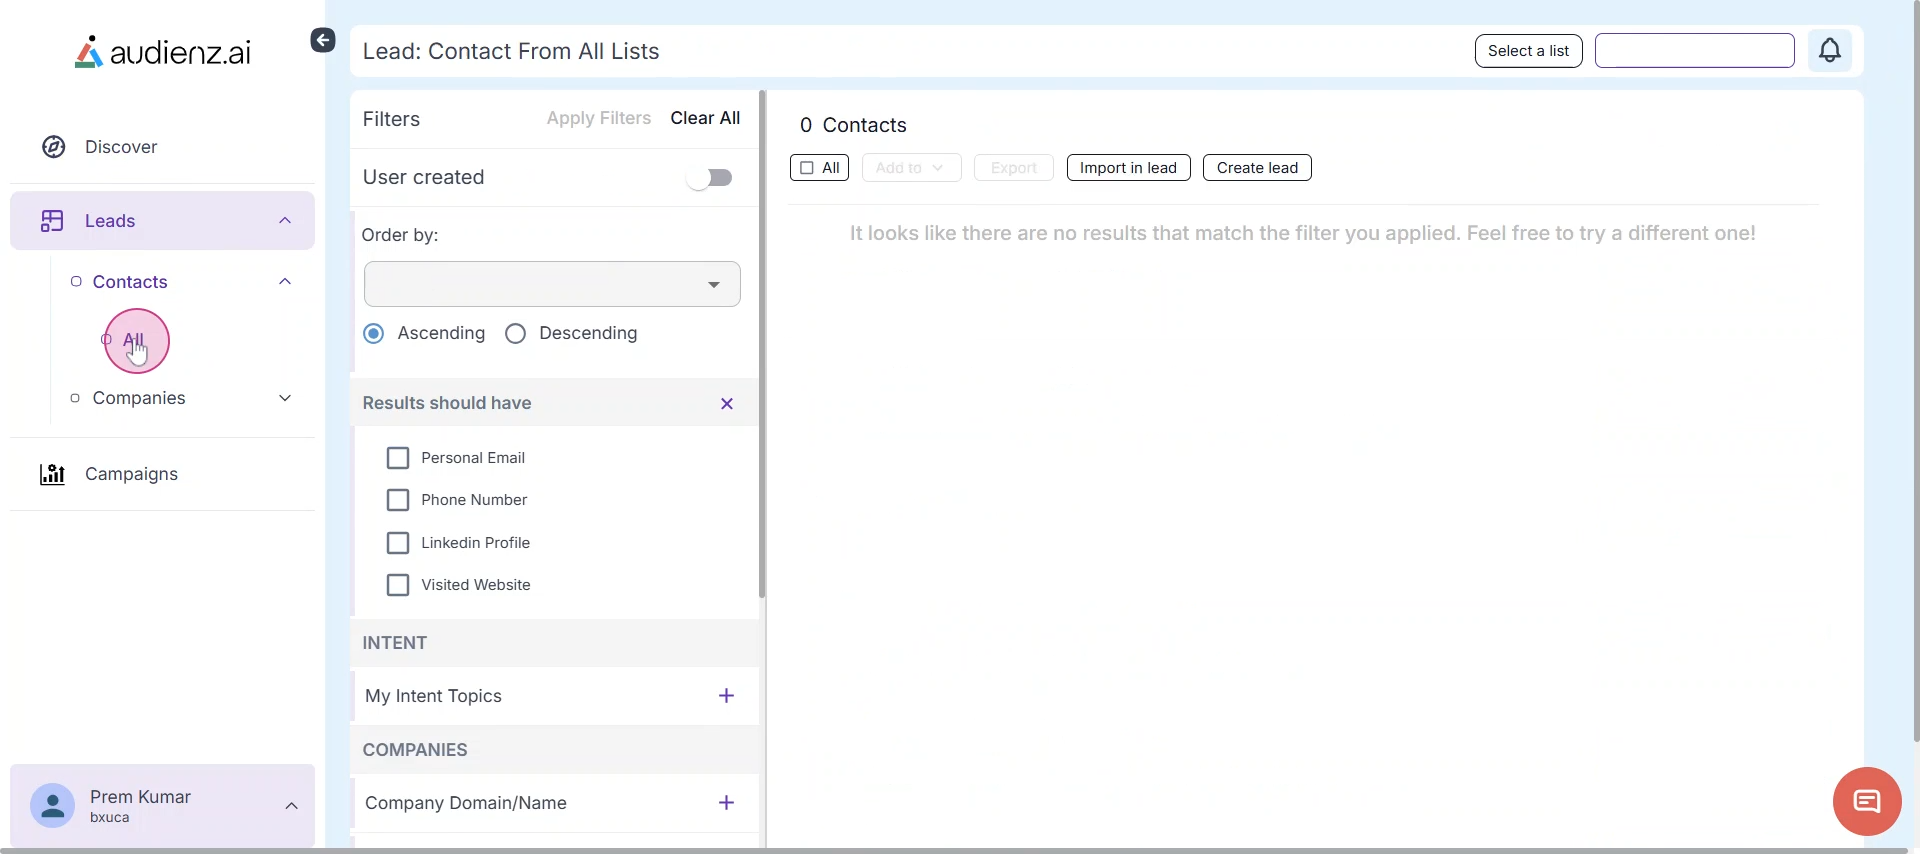Screen dimensions: 1920x854
Task: Collapse the Leads menu section
Action: (x=285, y=221)
